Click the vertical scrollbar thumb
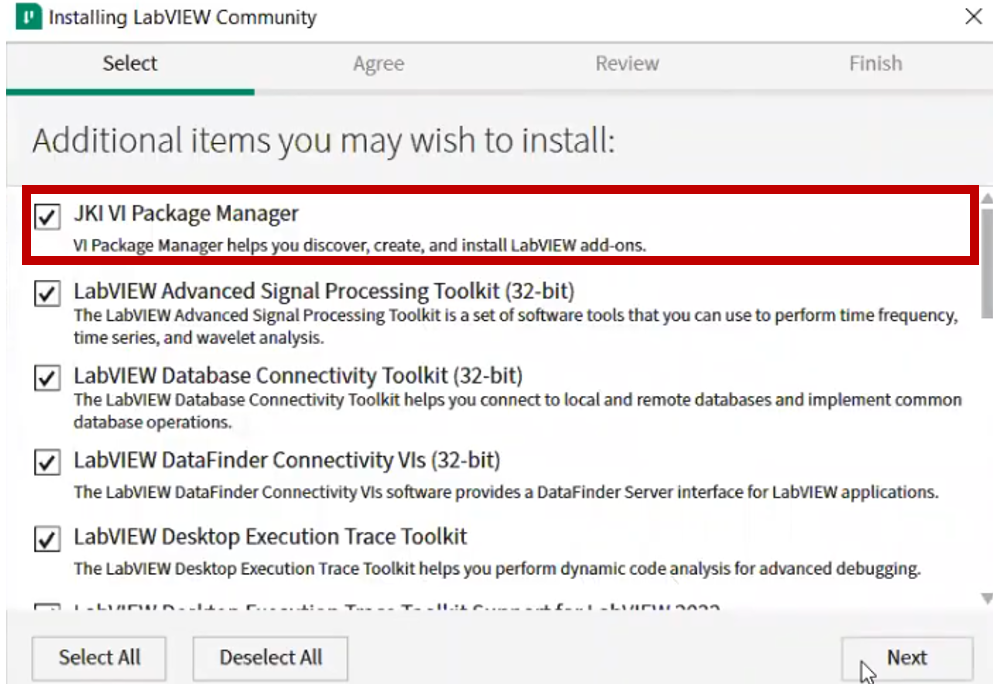 [987, 263]
